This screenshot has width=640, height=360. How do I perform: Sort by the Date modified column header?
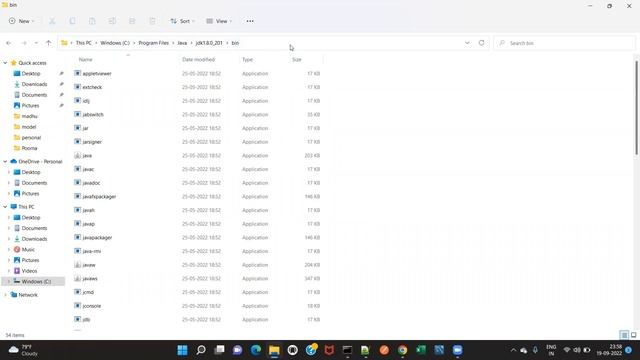tap(198, 60)
